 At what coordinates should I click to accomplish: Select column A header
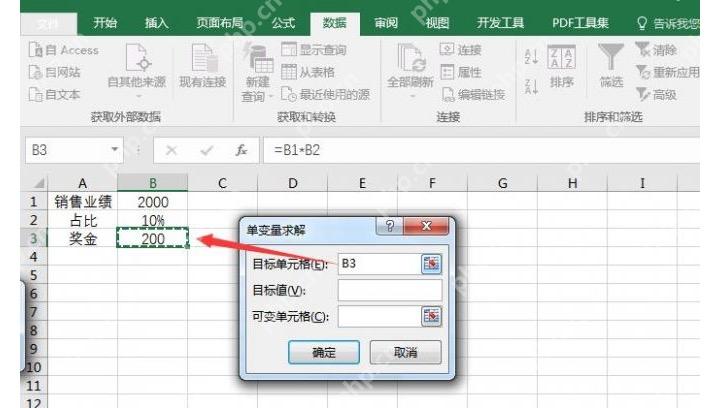coord(83,183)
